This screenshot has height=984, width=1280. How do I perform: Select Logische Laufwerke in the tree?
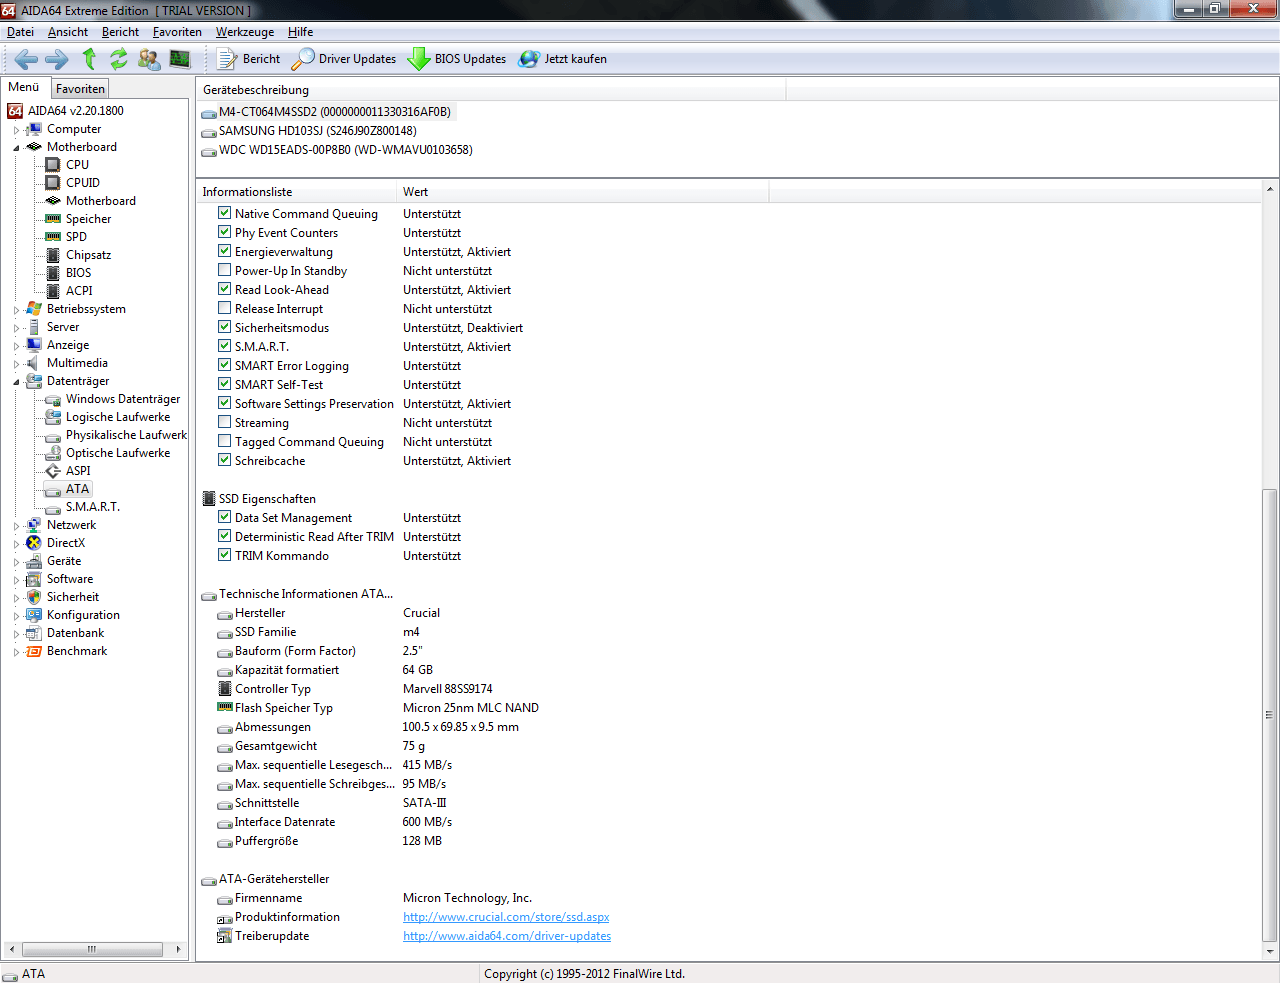pos(118,417)
